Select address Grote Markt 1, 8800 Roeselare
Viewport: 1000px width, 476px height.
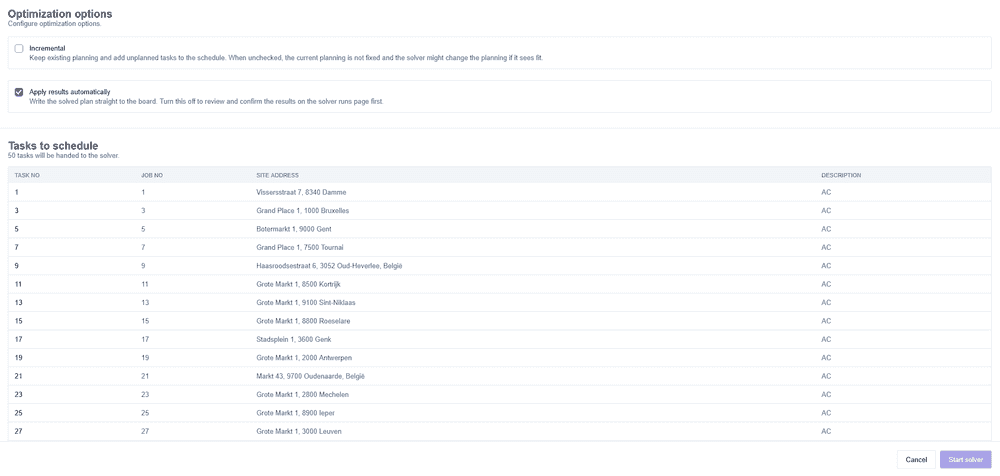[x=303, y=321]
